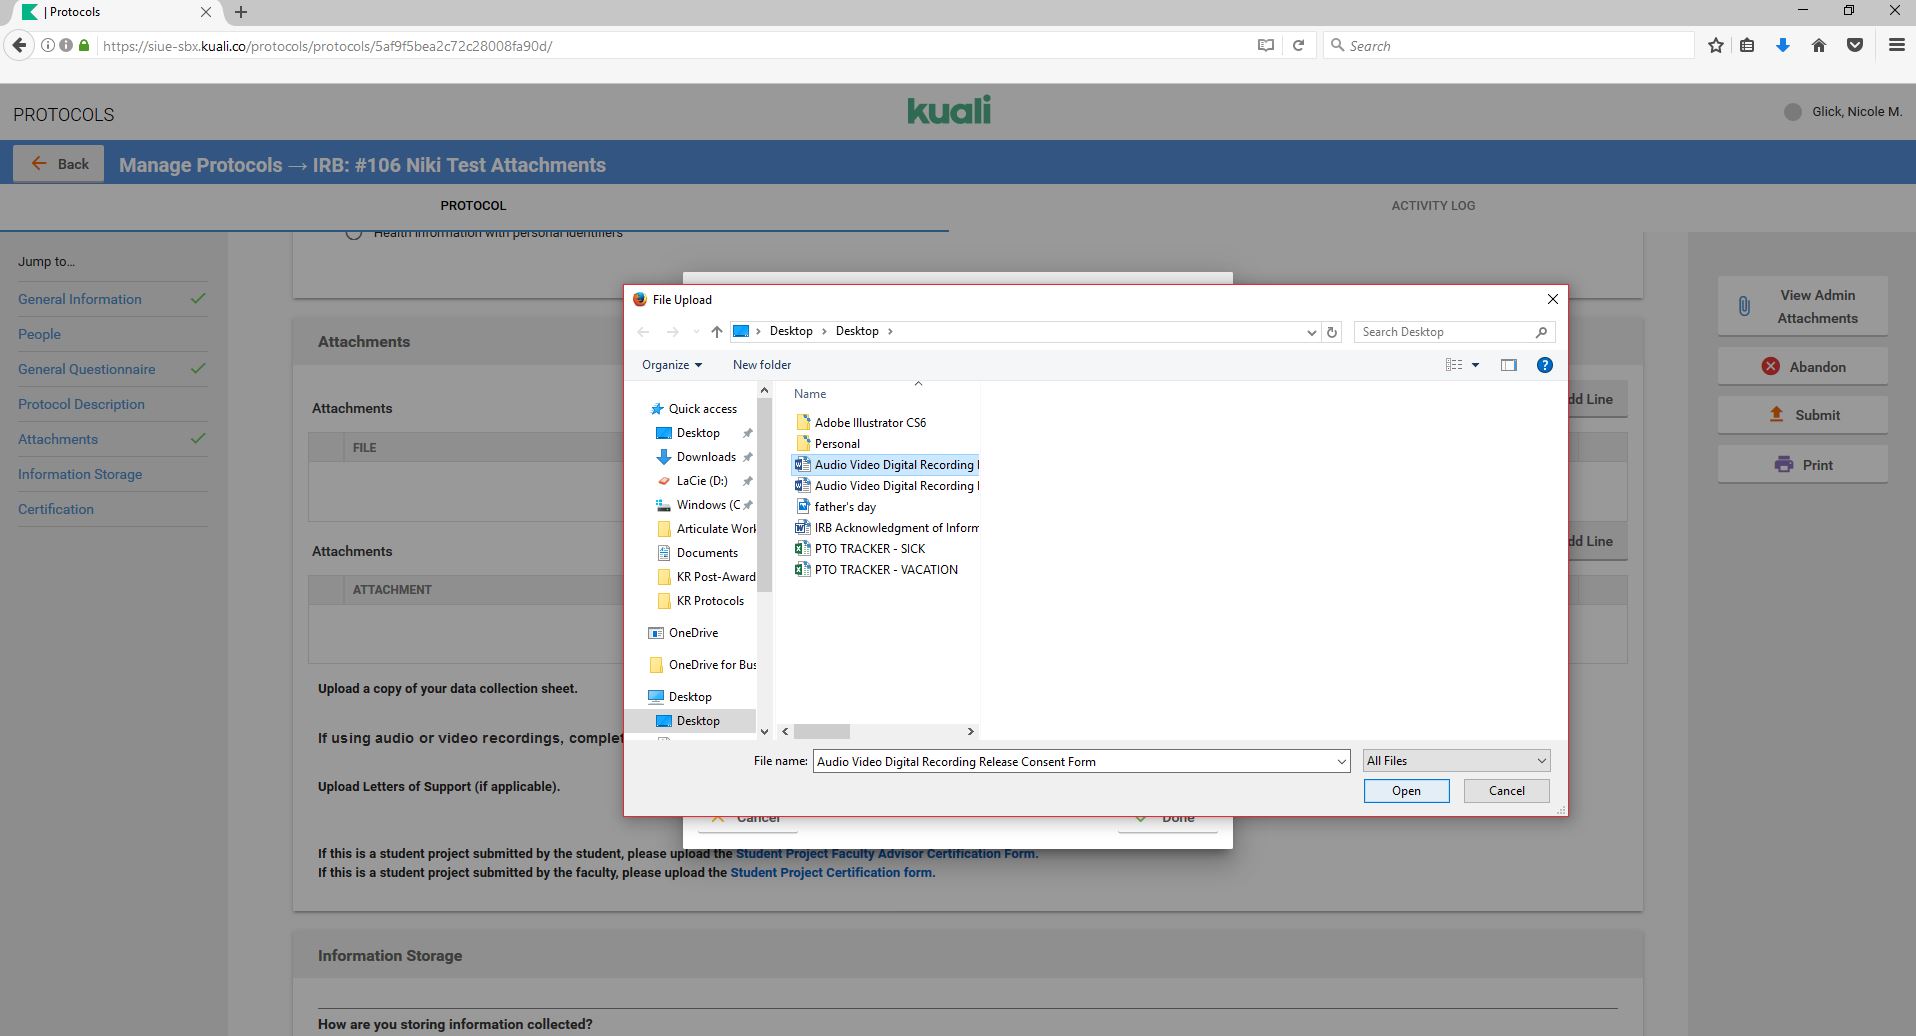Expand the File name history dropdown
The width and height of the screenshot is (1916, 1036).
[1341, 762]
